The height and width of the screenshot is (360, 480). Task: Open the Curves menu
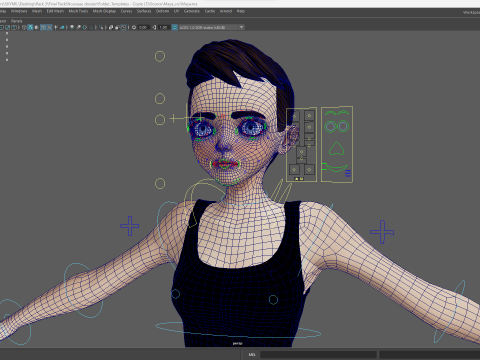tap(126, 11)
